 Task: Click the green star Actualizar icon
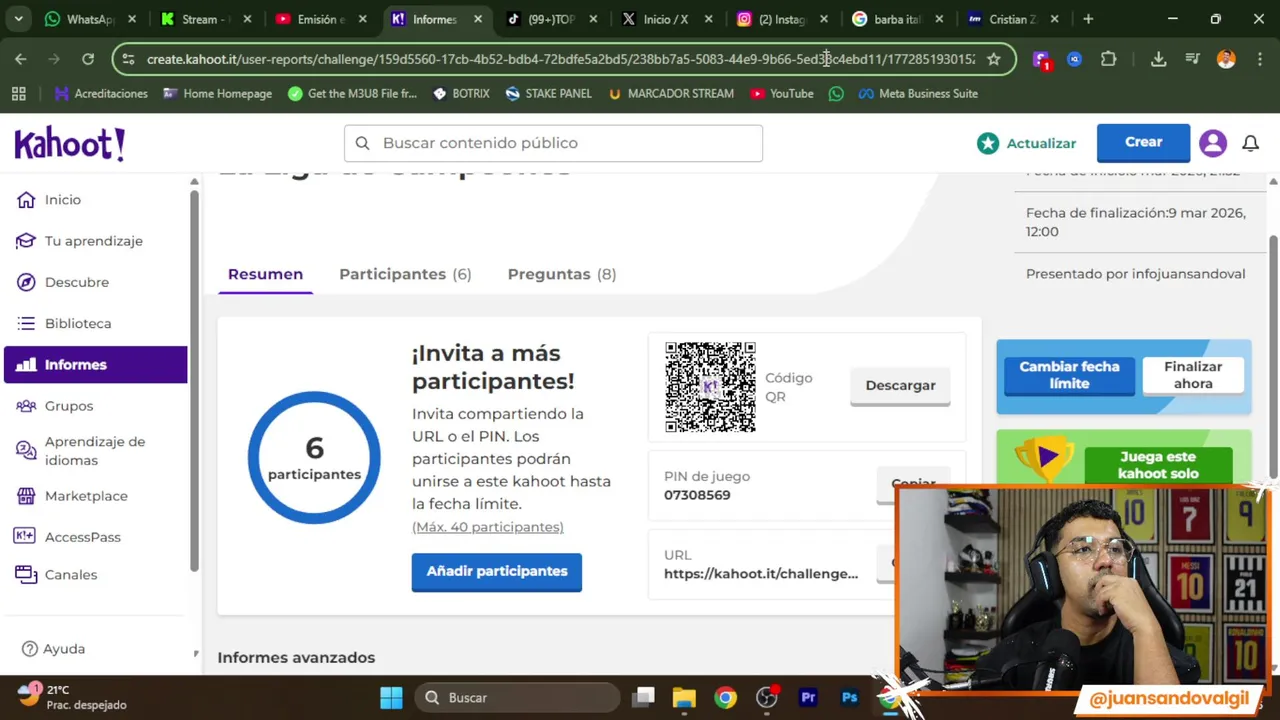(988, 143)
